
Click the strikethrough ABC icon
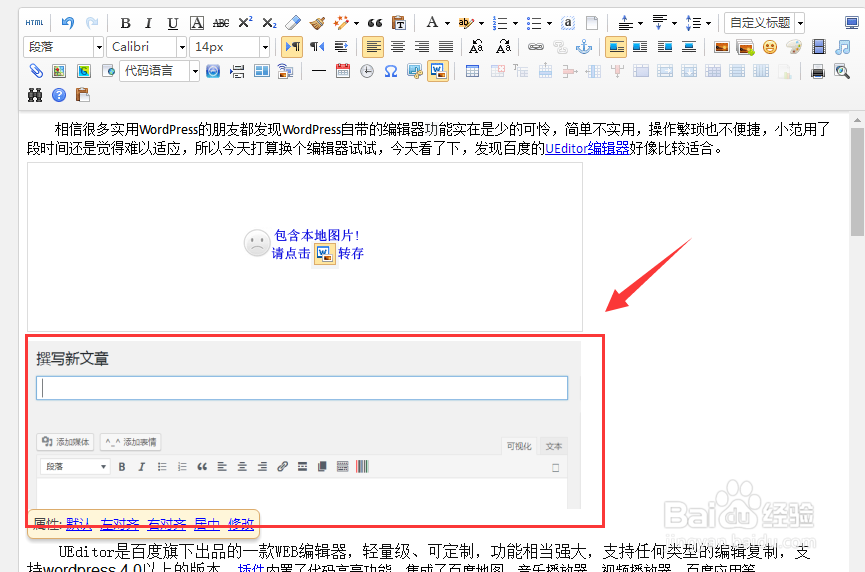[x=221, y=23]
